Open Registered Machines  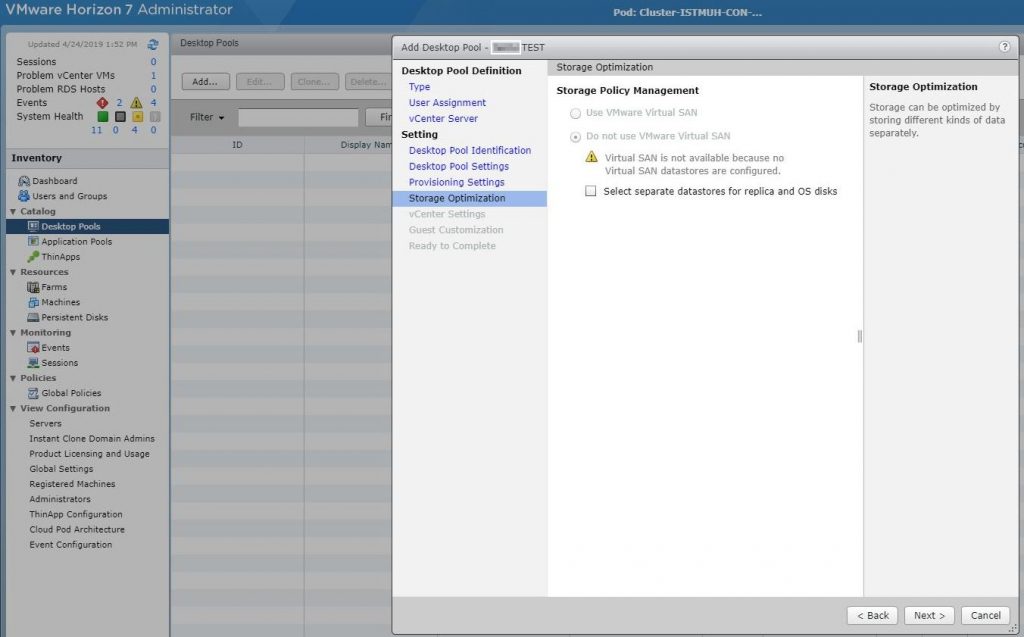pos(72,484)
